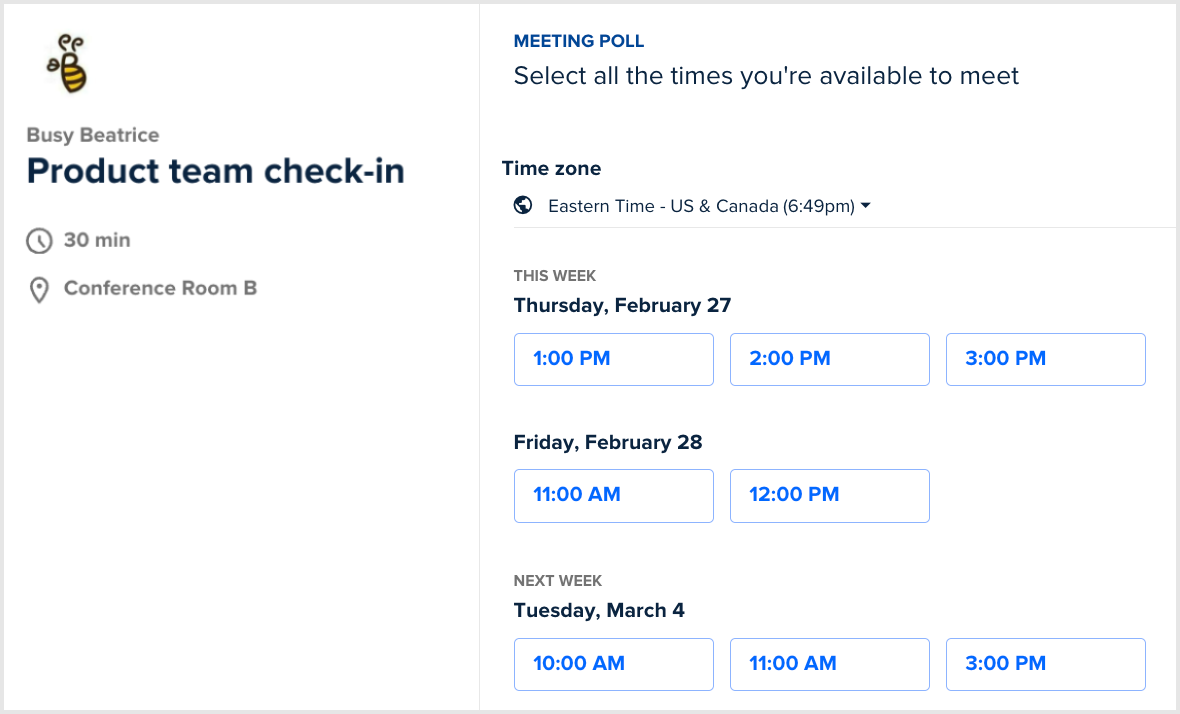Toggle Thursday February 27 3:00 PM slot
This screenshot has width=1180, height=714.
pyautogui.click(x=1045, y=360)
